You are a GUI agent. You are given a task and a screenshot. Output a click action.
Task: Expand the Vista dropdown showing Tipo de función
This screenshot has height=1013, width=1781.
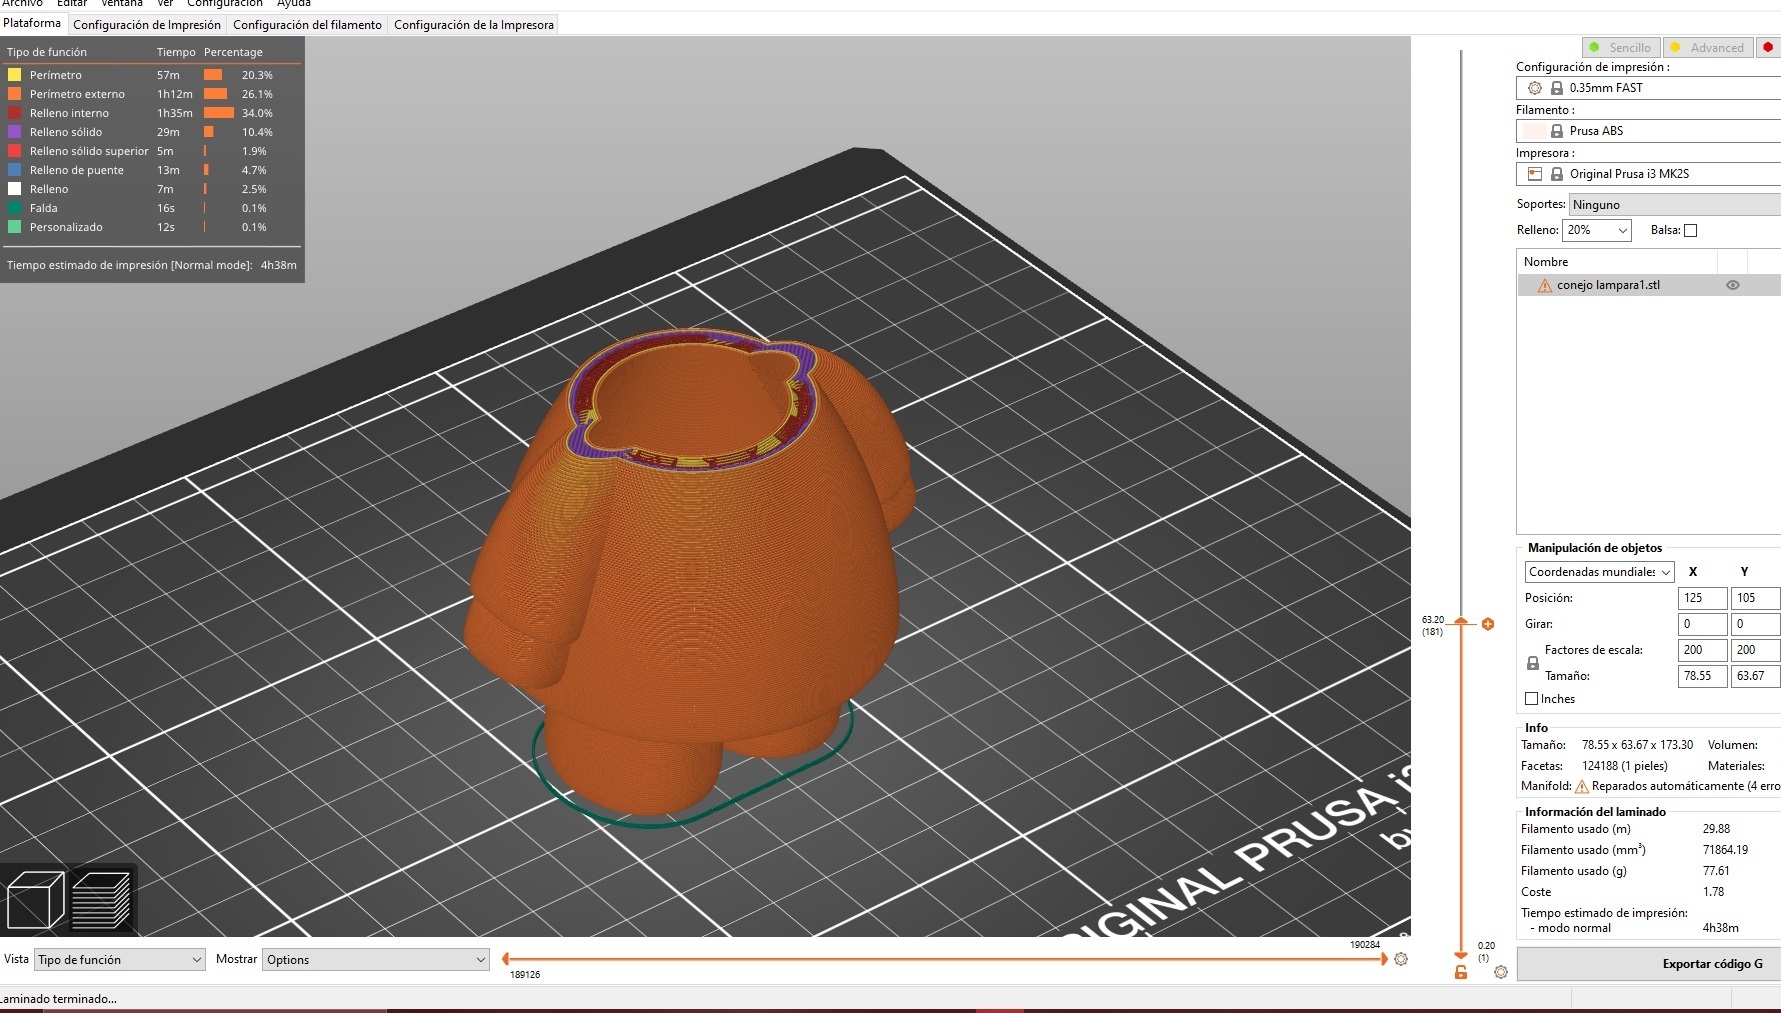(118, 959)
